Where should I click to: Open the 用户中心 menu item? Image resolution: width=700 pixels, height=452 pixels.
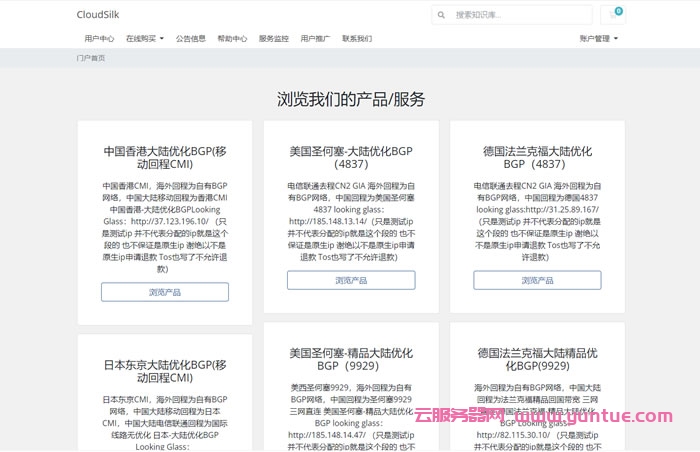[99, 39]
